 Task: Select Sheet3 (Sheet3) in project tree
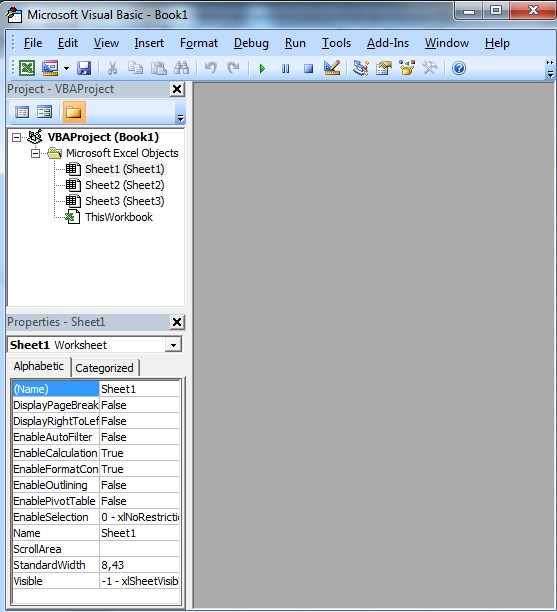click(125, 201)
